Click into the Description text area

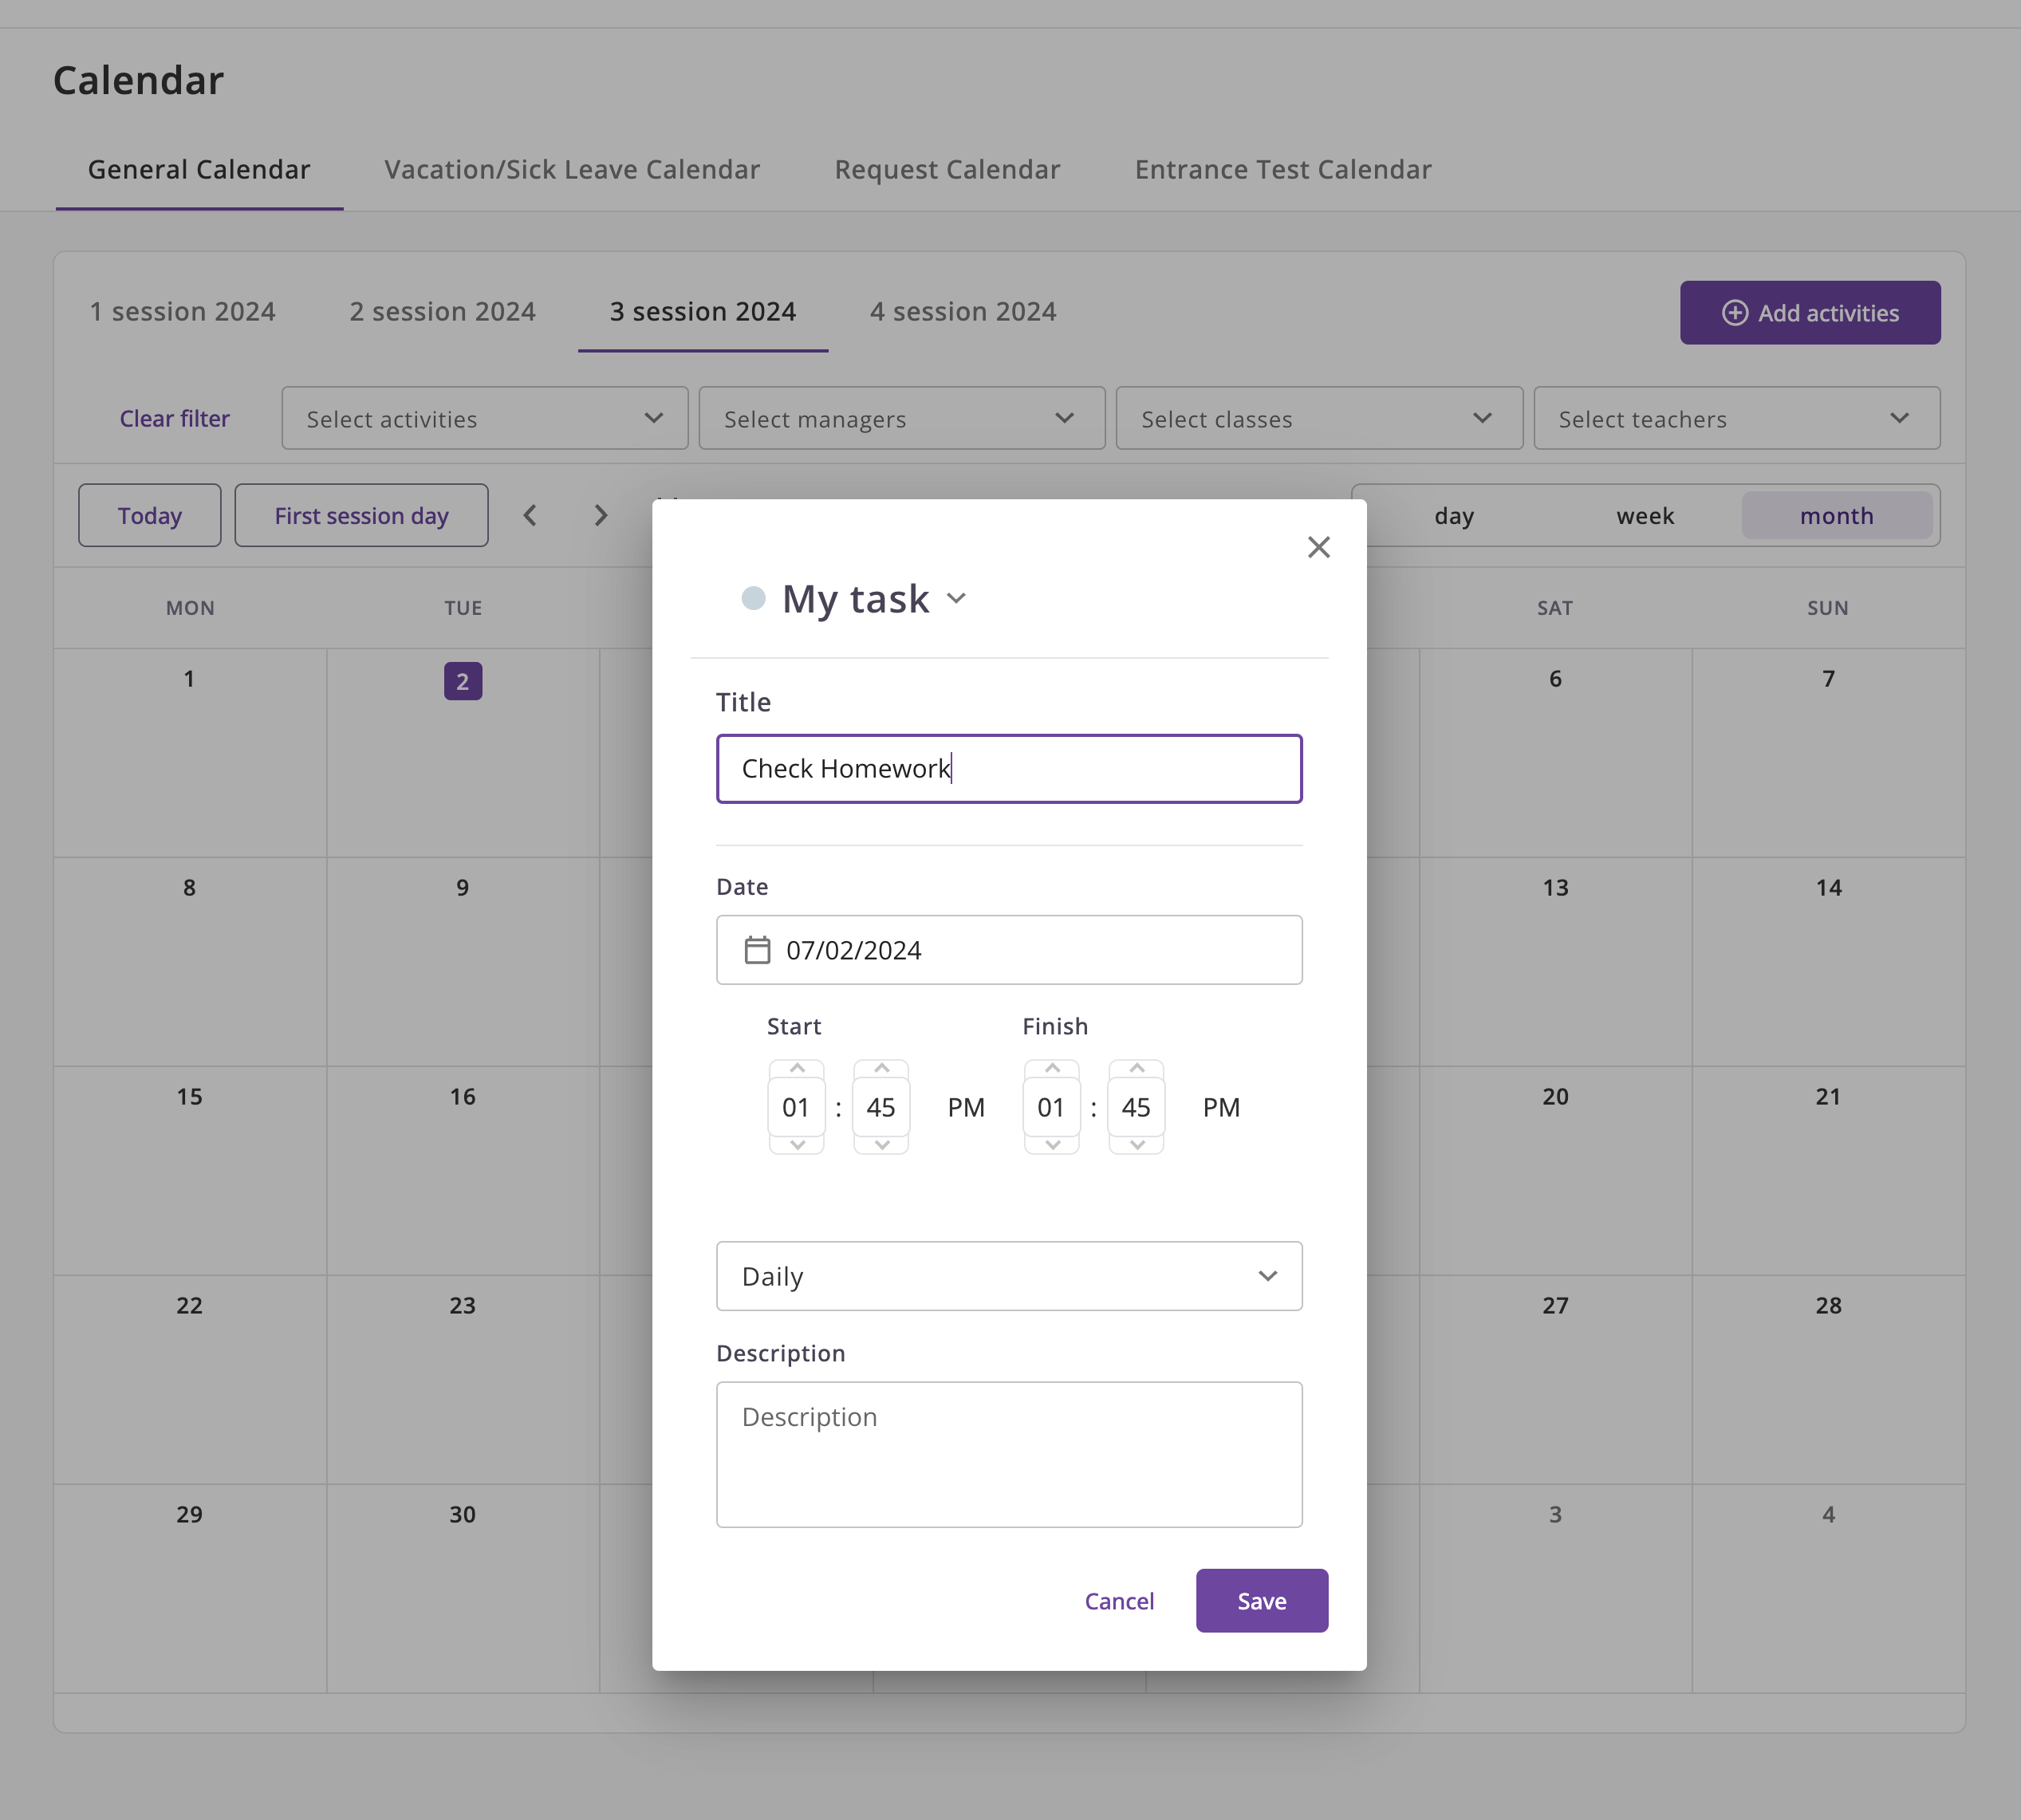click(1008, 1454)
